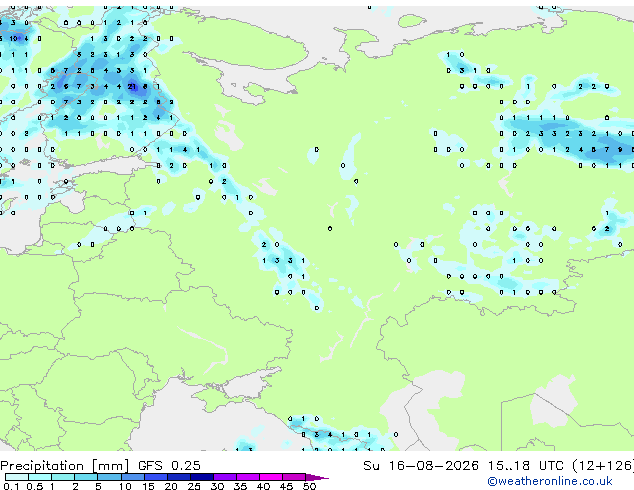Click the legend label "30"

pyautogui.click(x=217, y=486)
